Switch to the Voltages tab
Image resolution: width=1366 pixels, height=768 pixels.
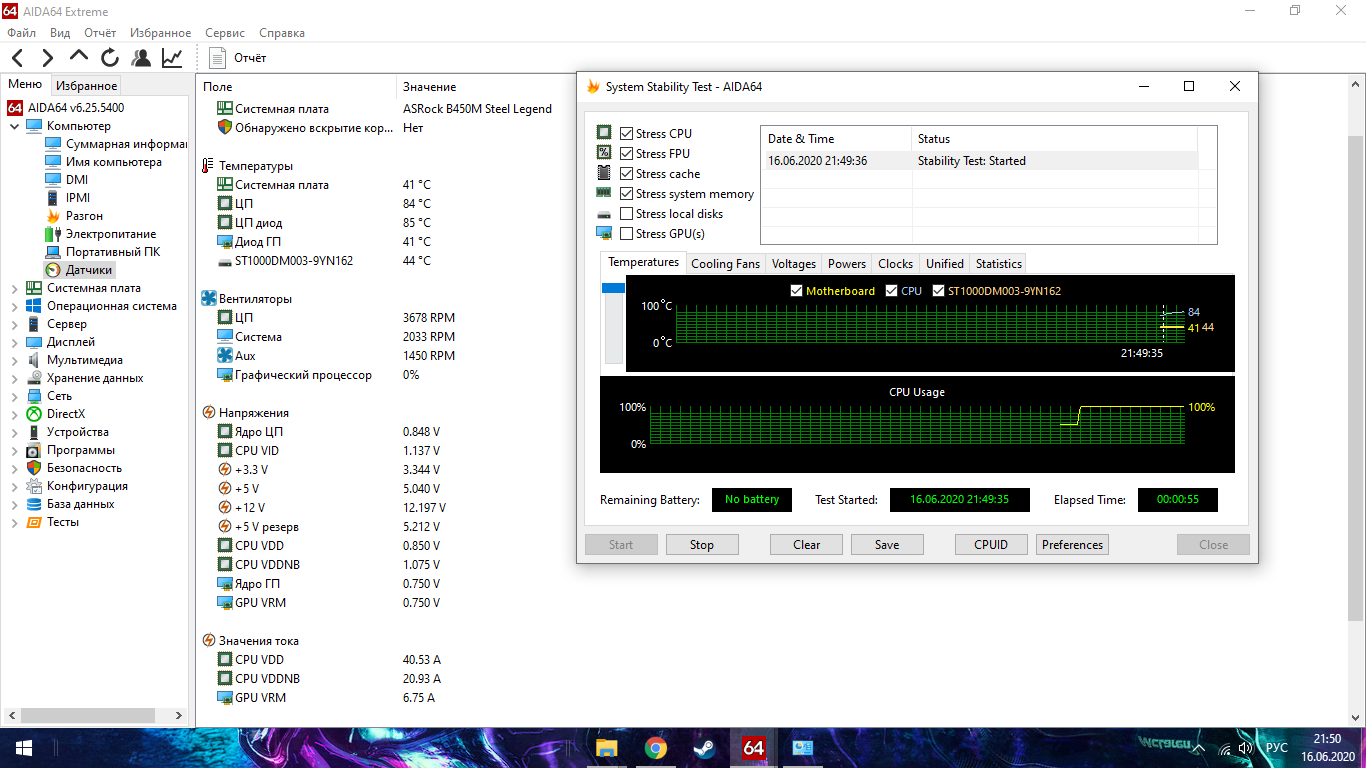click(x=794, y=264)
